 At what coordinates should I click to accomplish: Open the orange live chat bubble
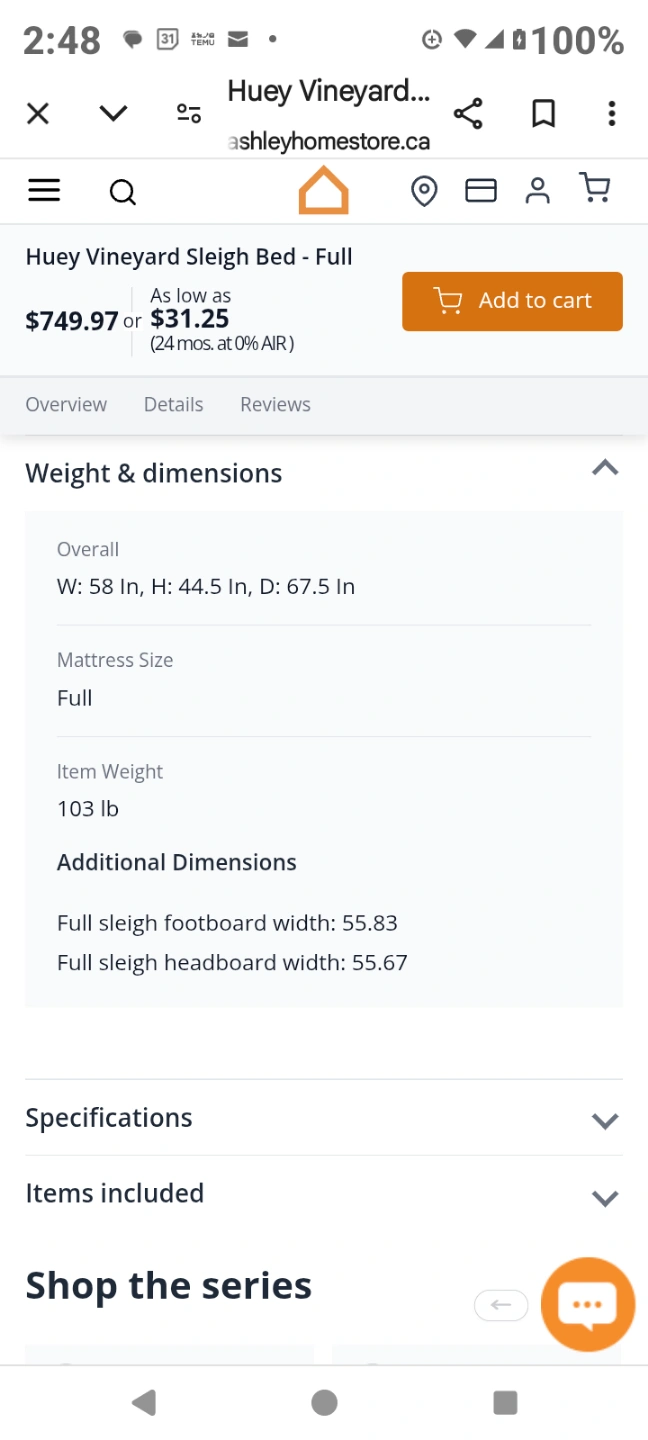click(x=587, y=1304)
